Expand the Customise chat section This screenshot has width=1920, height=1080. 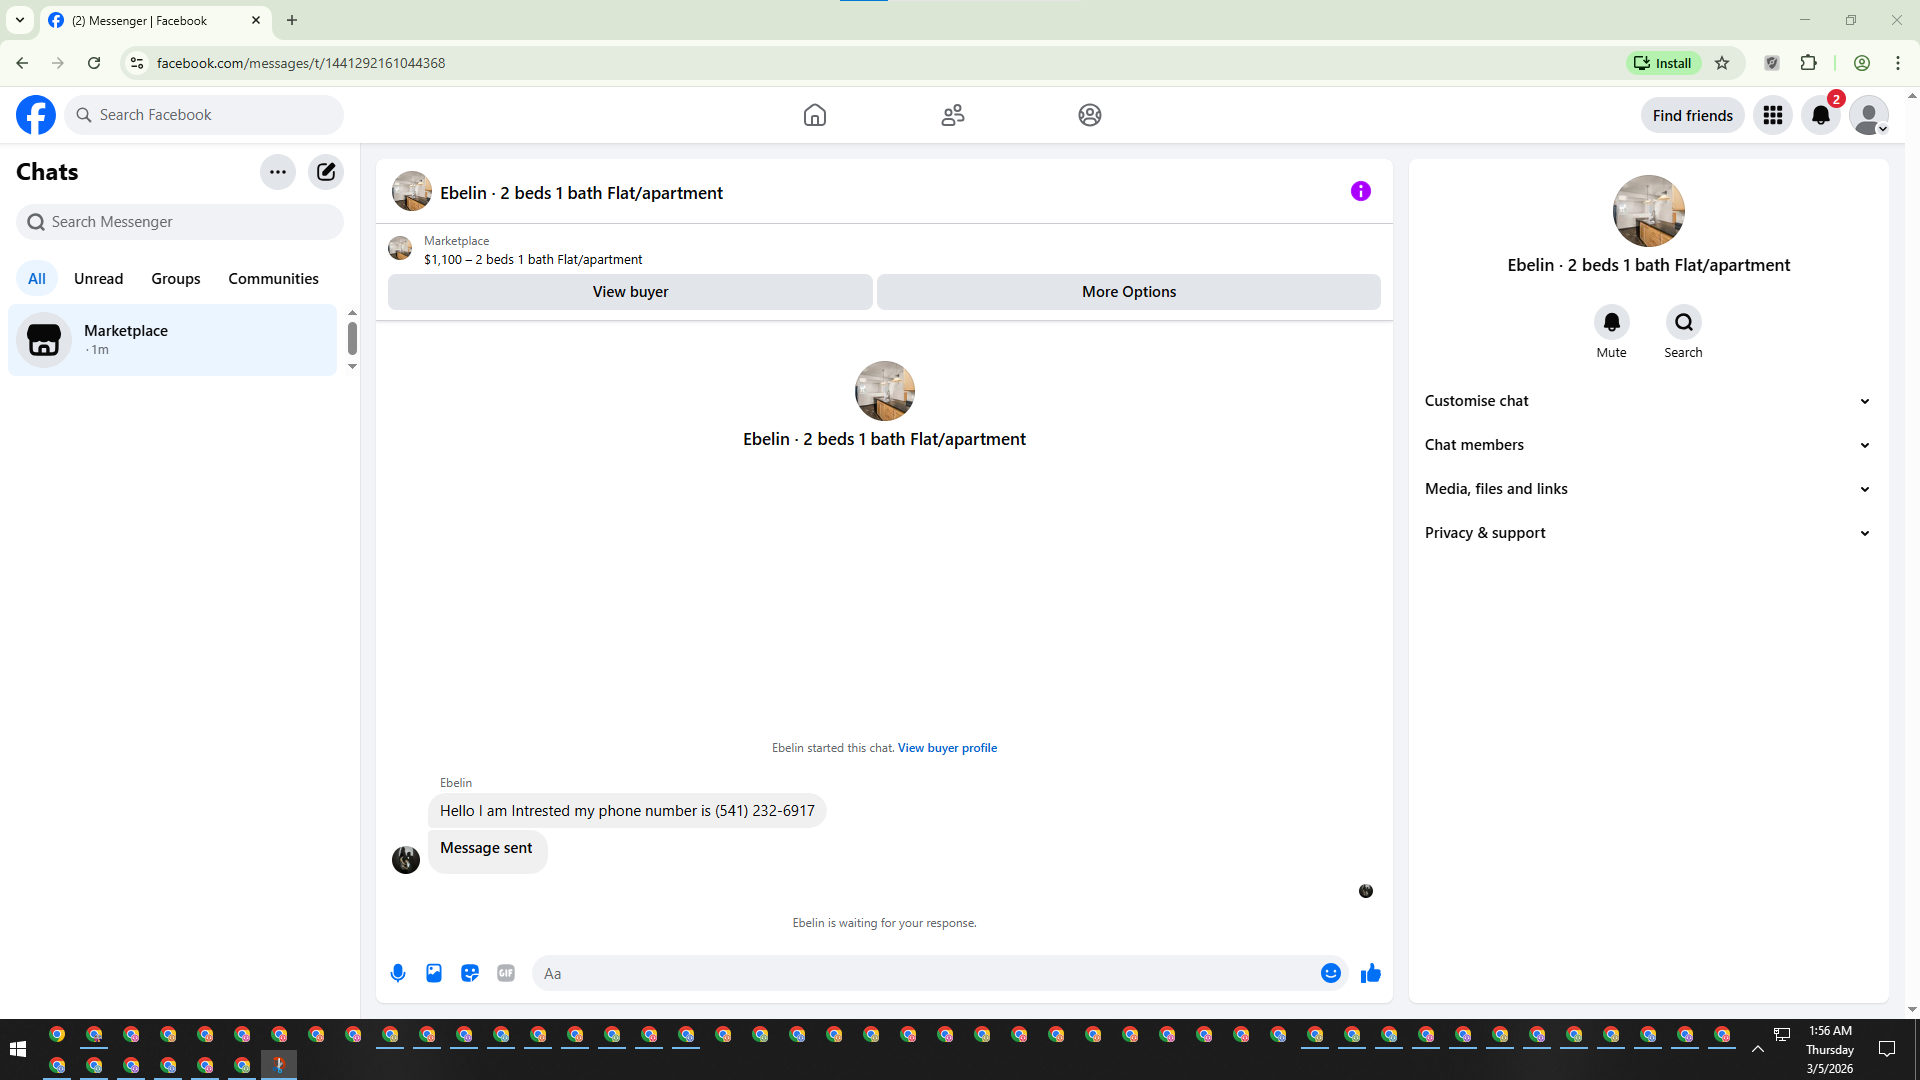[1649, 401]
